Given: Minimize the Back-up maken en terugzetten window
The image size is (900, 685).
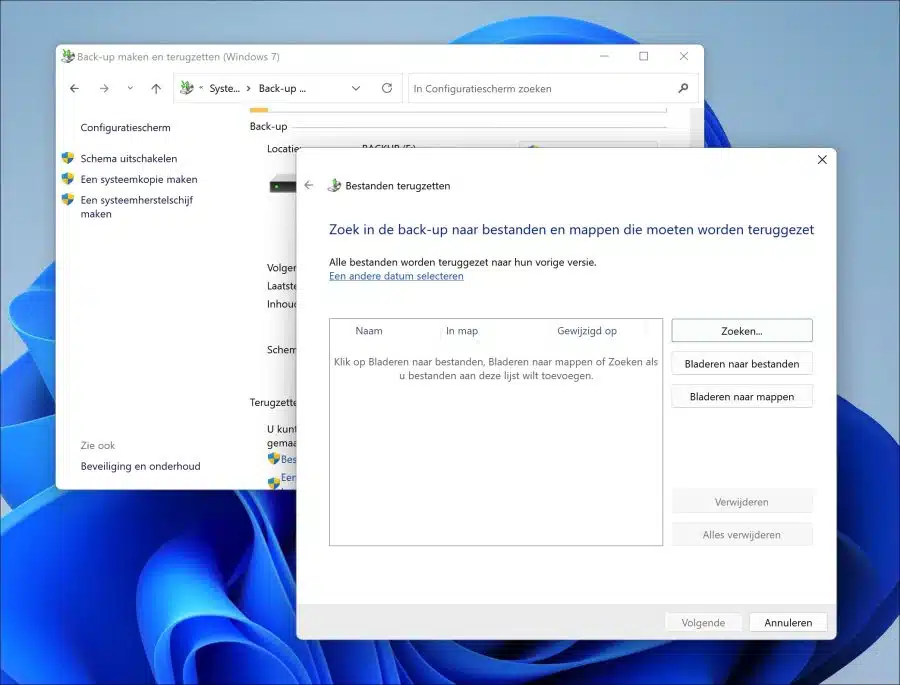Looking at the screenshot, I should (x=604, y=56).
